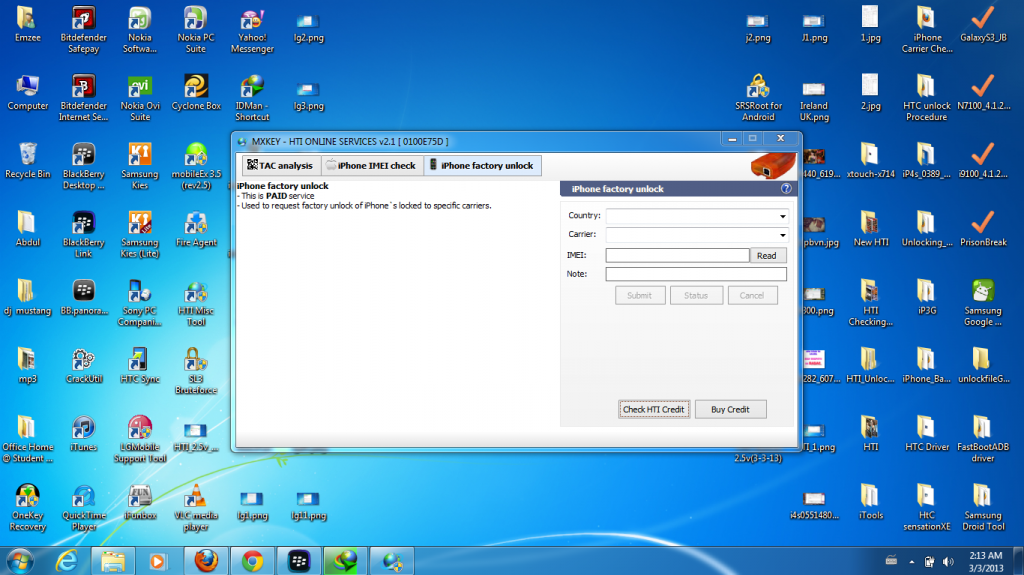Launch Samsung Kies desktop icon
This screenshot has height=575, width=1024.
tap(140, 167)
